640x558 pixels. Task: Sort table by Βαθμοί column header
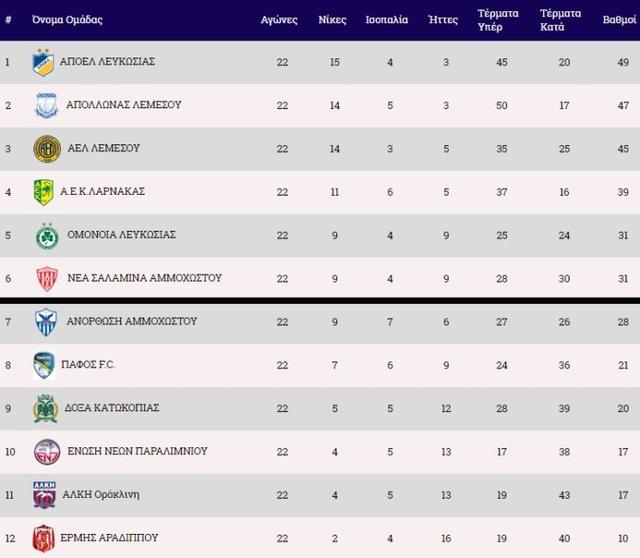613,19
